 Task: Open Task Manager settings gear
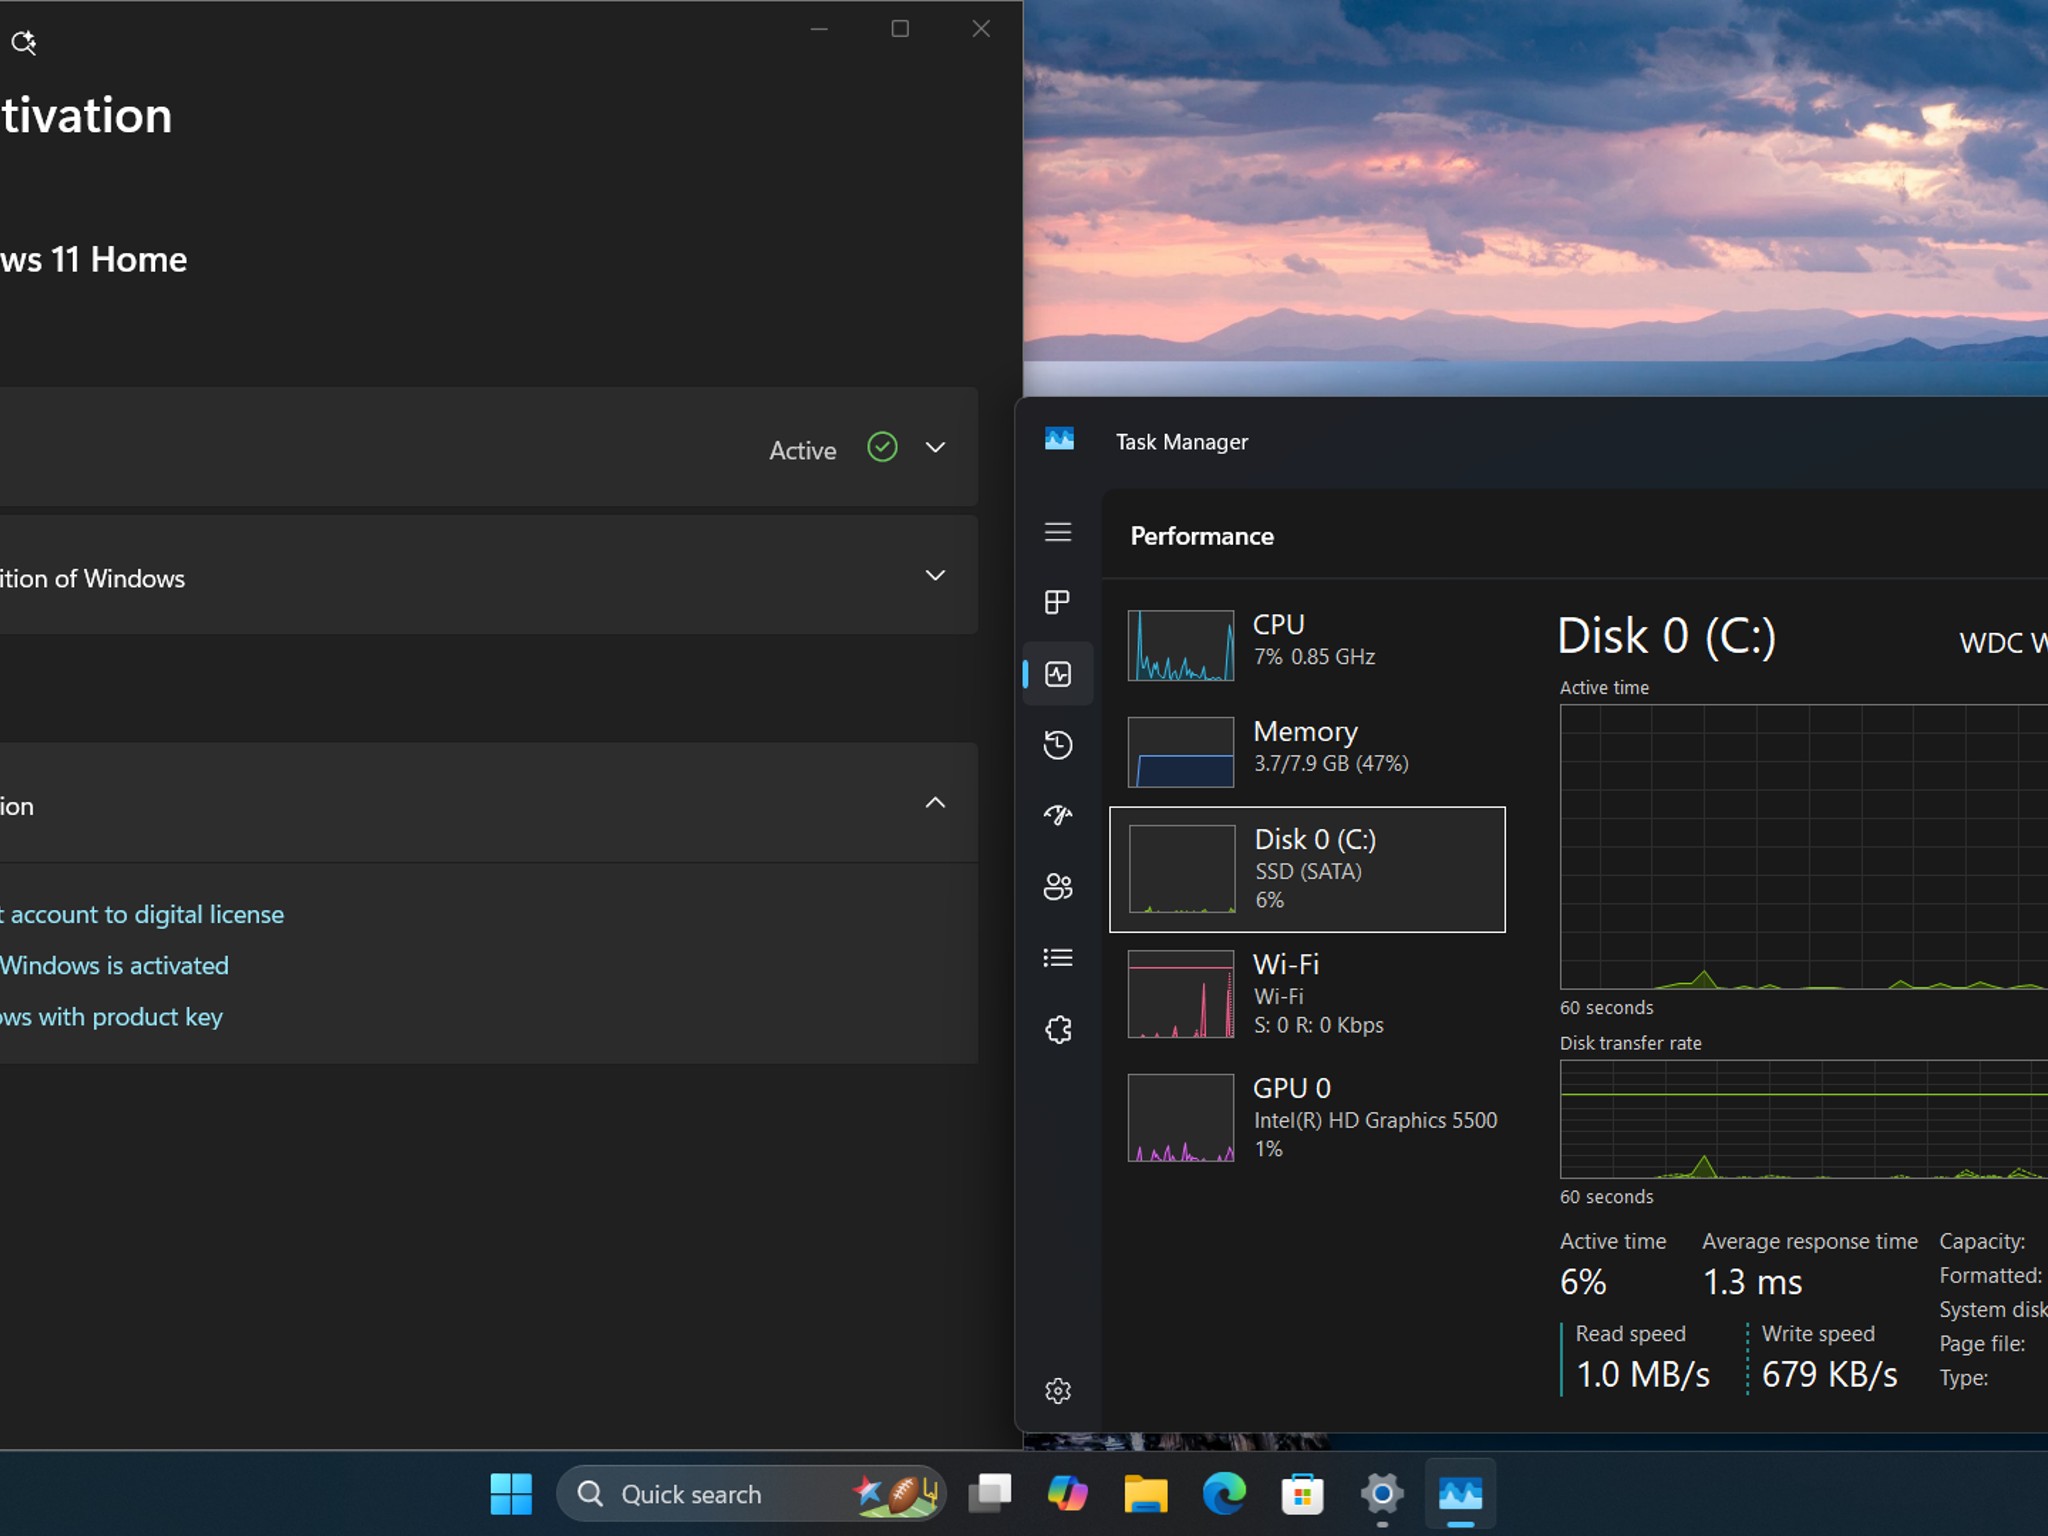[x=1058, y=1391]
